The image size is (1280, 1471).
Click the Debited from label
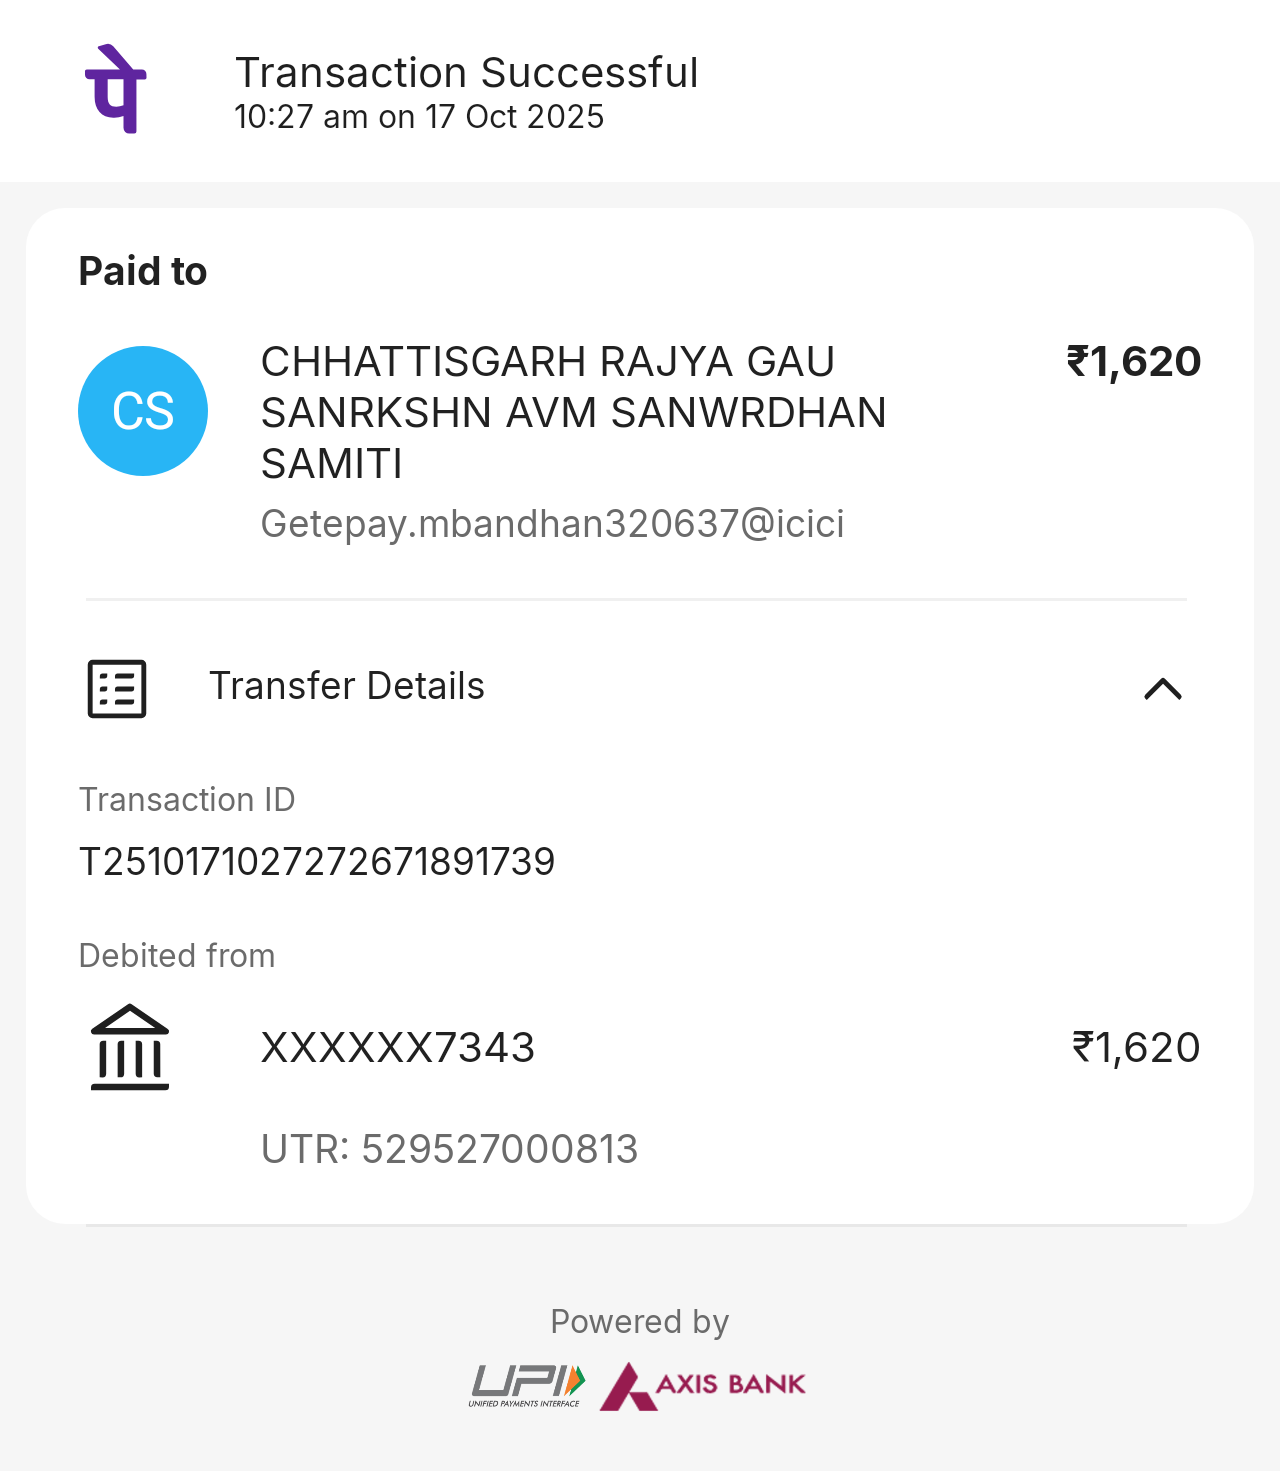177,956
